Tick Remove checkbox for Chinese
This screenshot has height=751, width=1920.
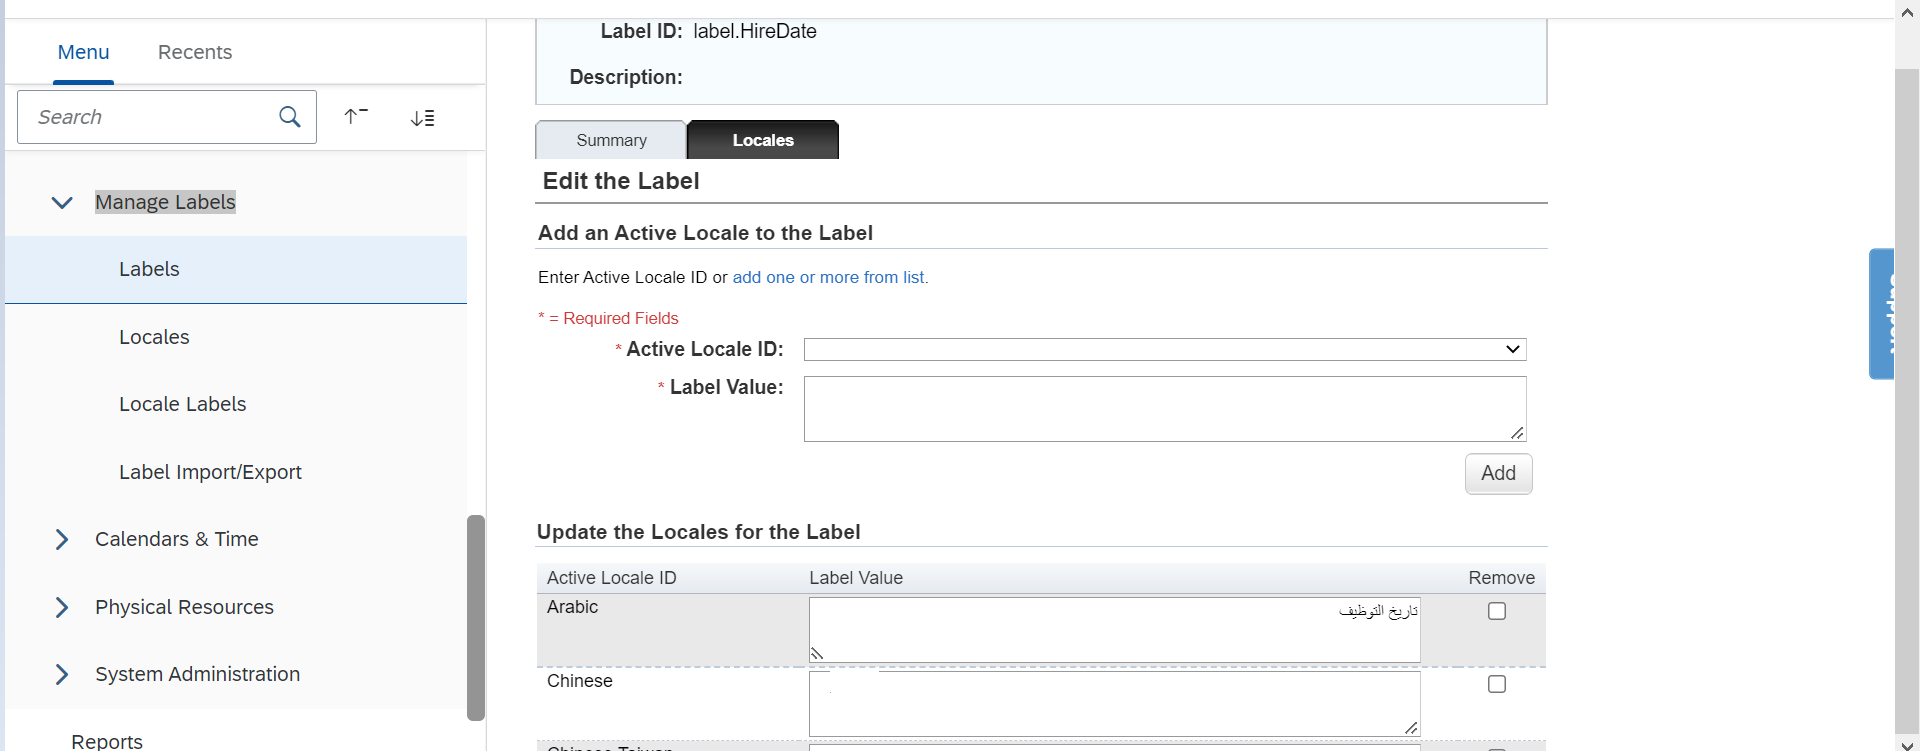(1497, 684)
